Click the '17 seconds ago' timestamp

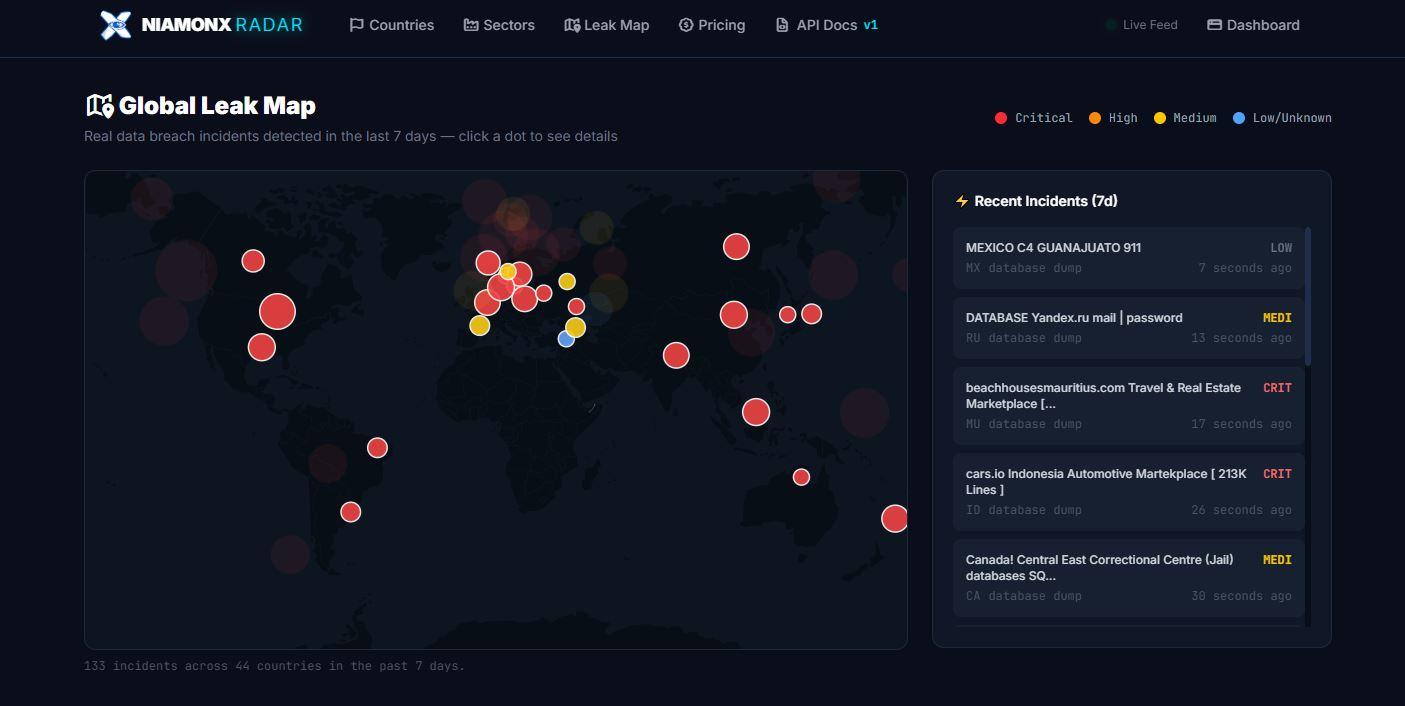(1241, 424)
